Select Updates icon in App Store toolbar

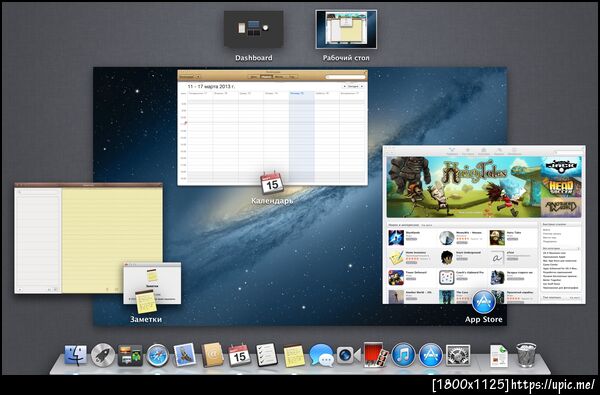tap(515, 150)
